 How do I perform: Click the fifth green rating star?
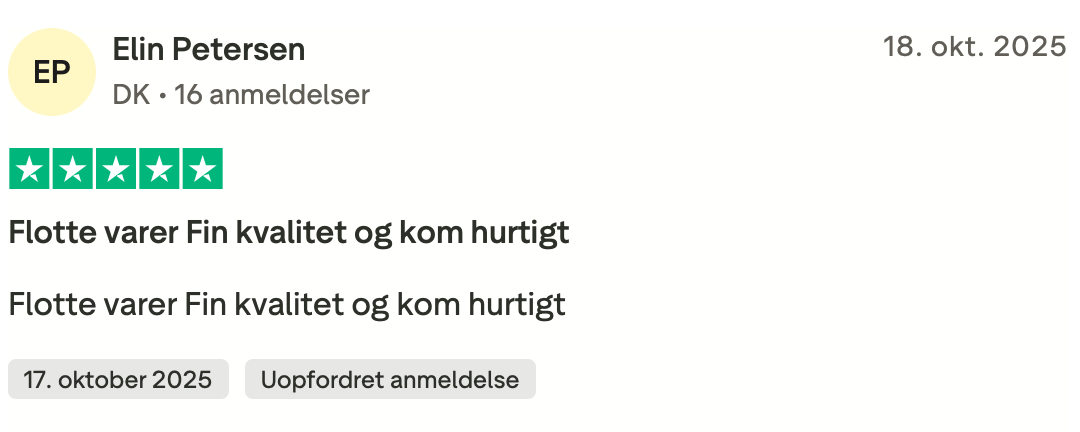click(202, 169)
